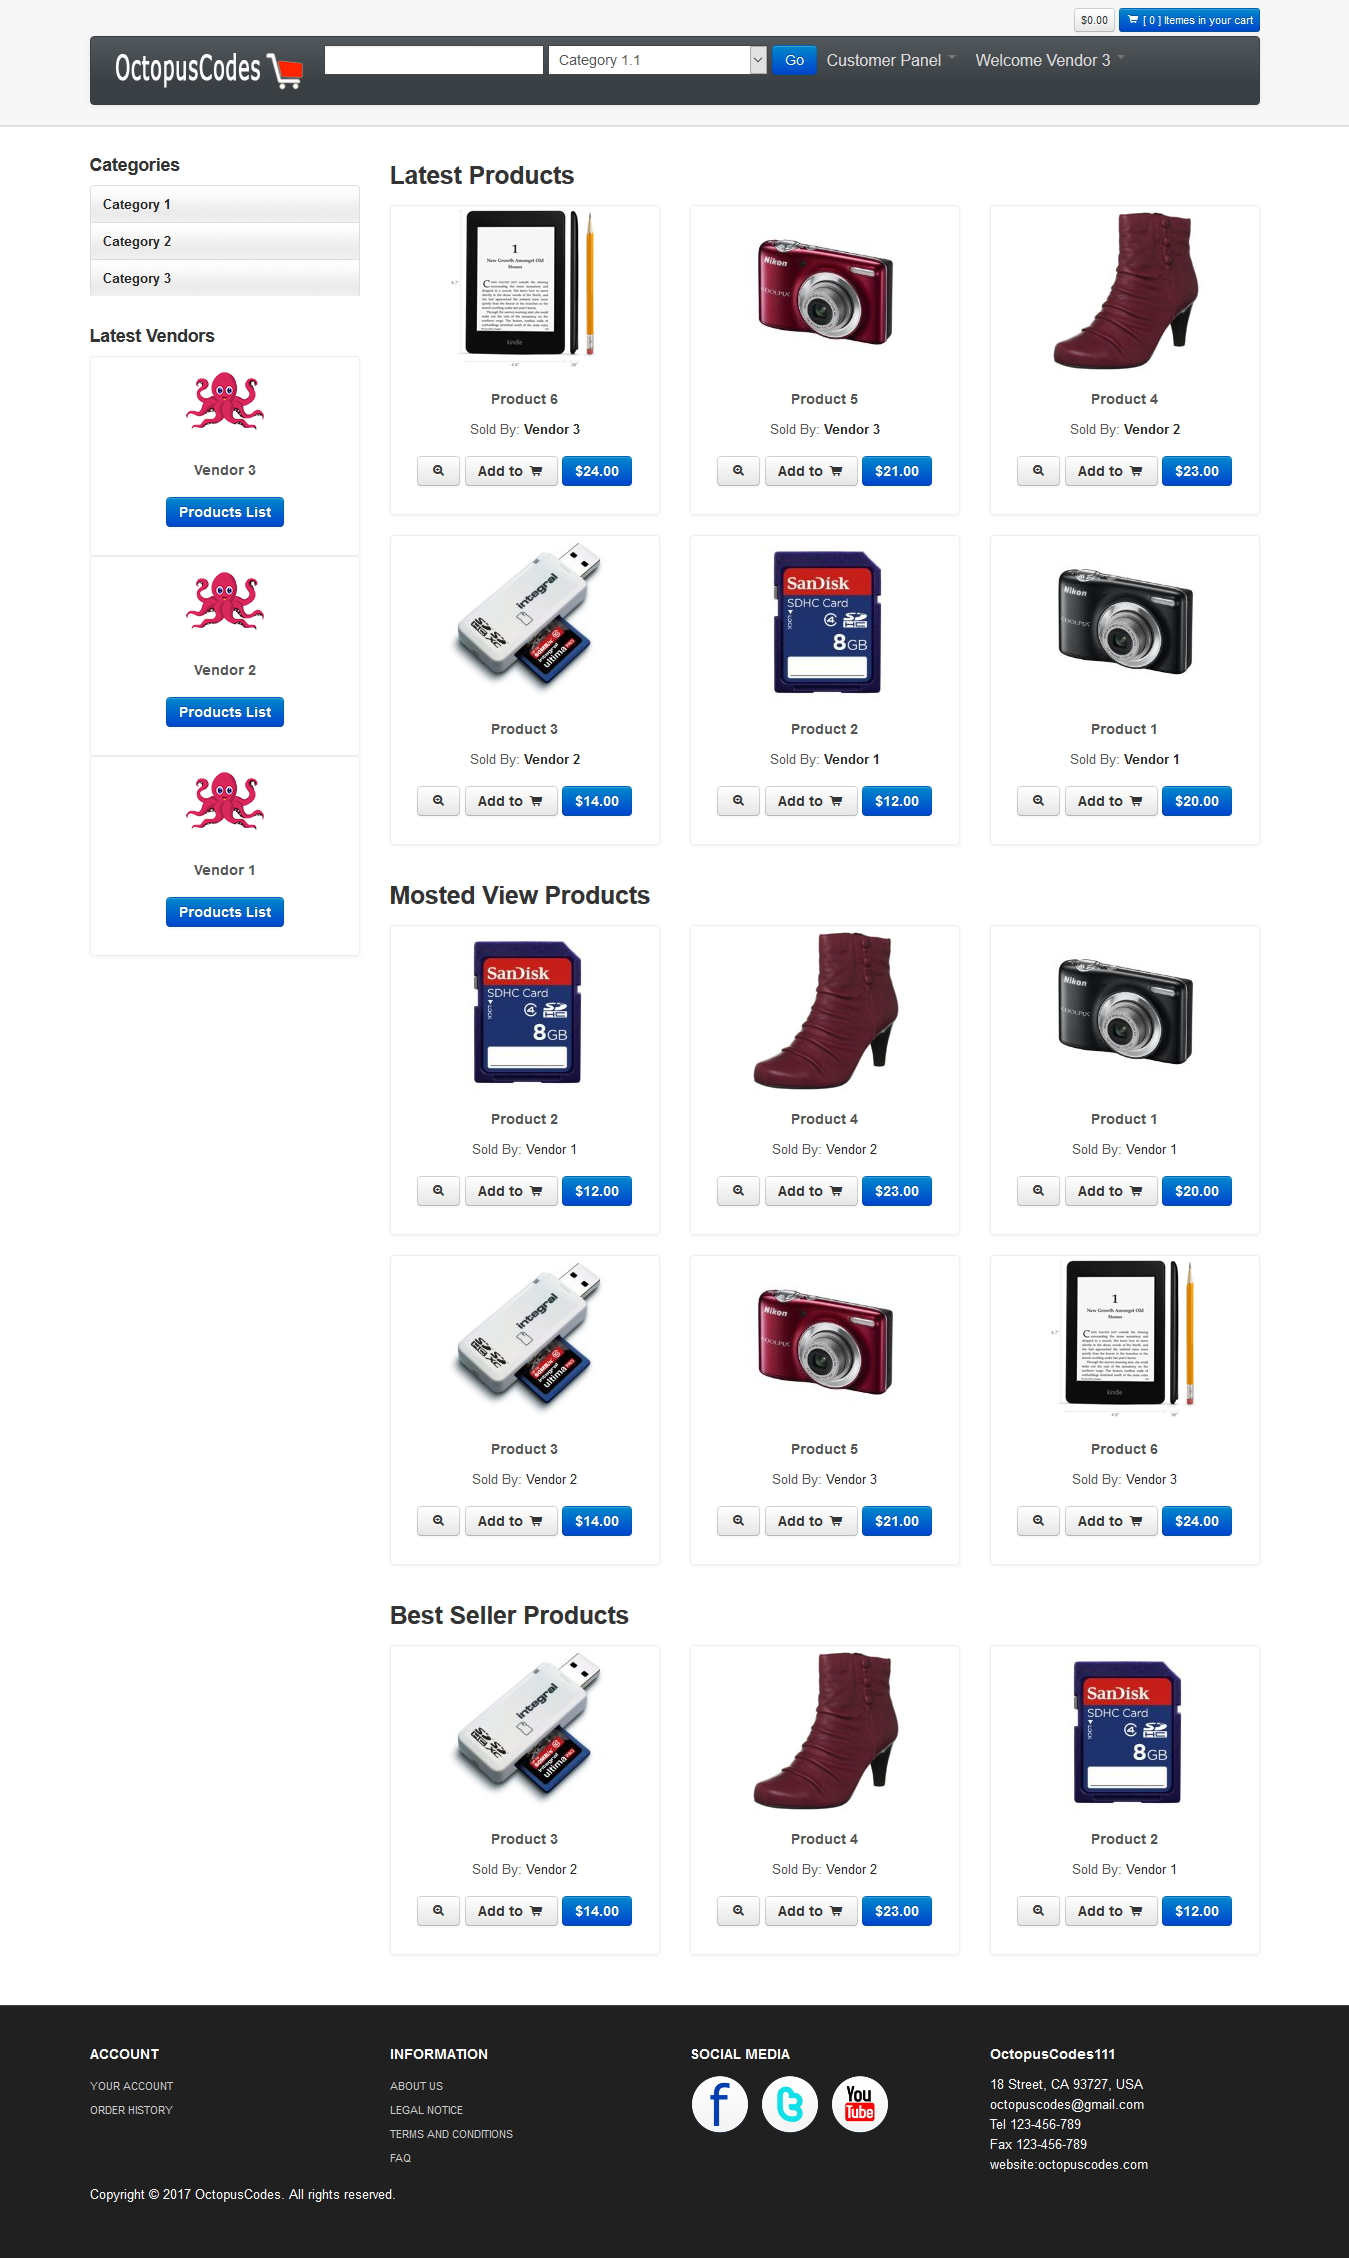Select Category 2 in sidebar

click(x=225, y=241)
